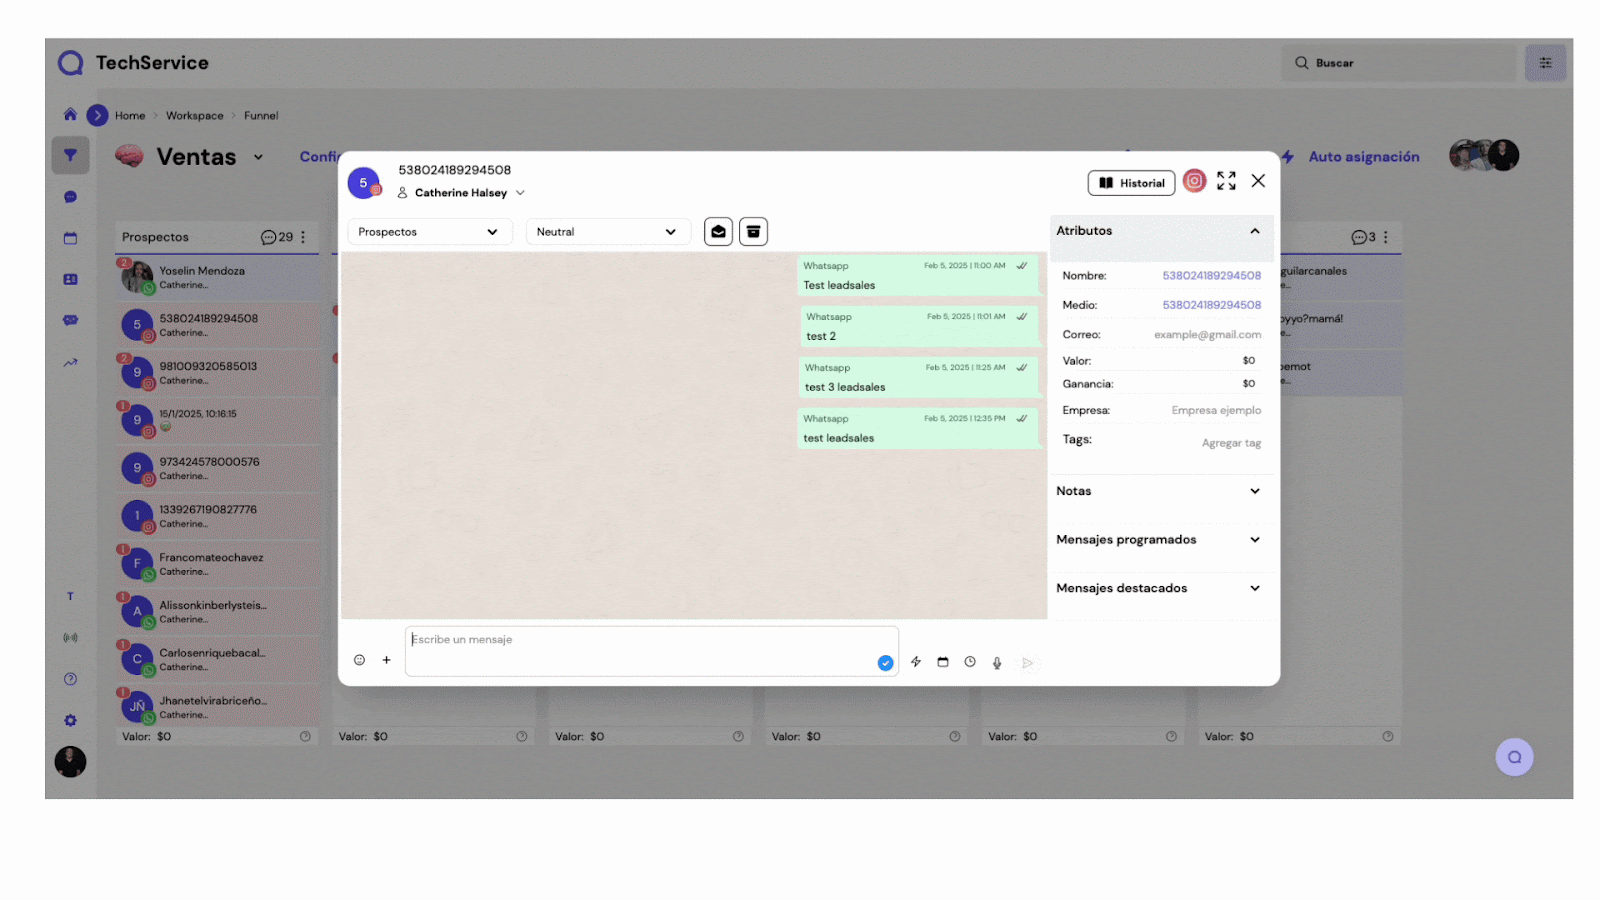This screenshot has height=900, width=1600.
Task: Click the Instagram channel icon
Action: point(1194,181)
